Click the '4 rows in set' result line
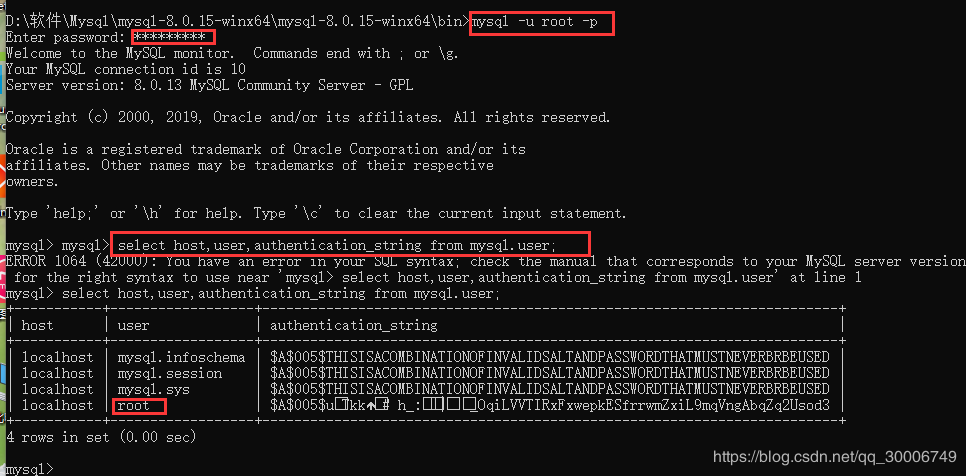Screen dimensions: 967x476 click(101, 437)
